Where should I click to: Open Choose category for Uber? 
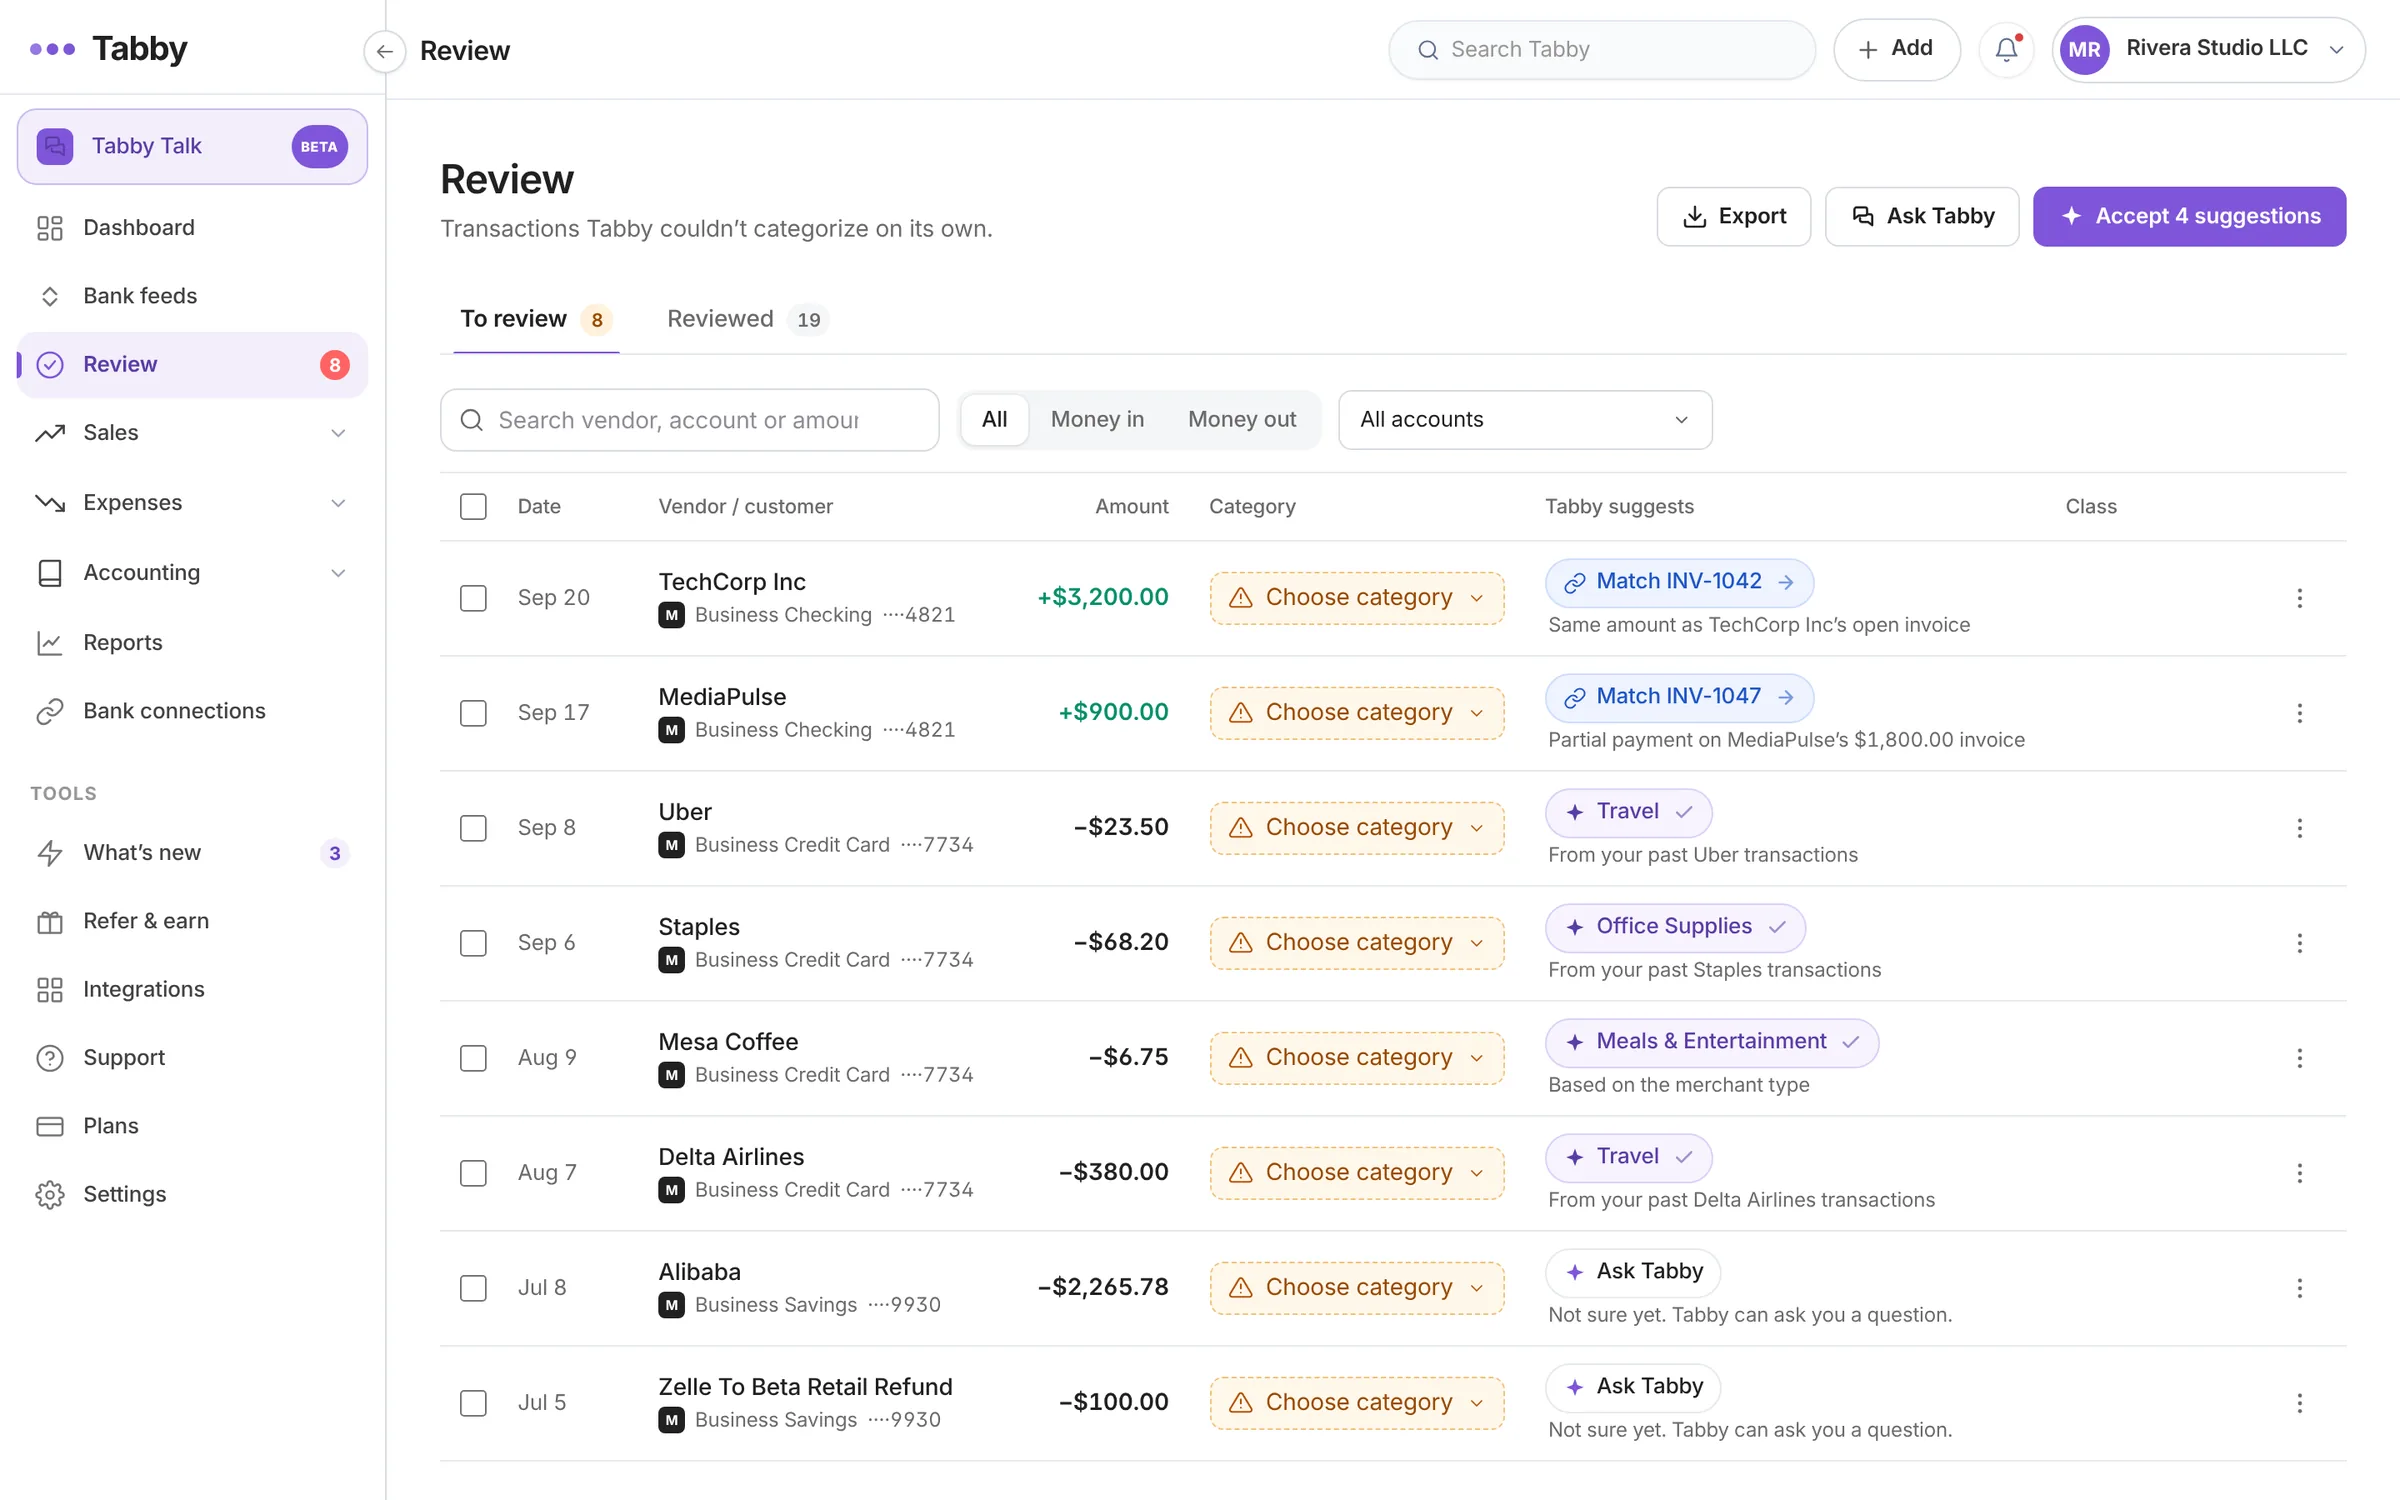[x=1357, y=828]
